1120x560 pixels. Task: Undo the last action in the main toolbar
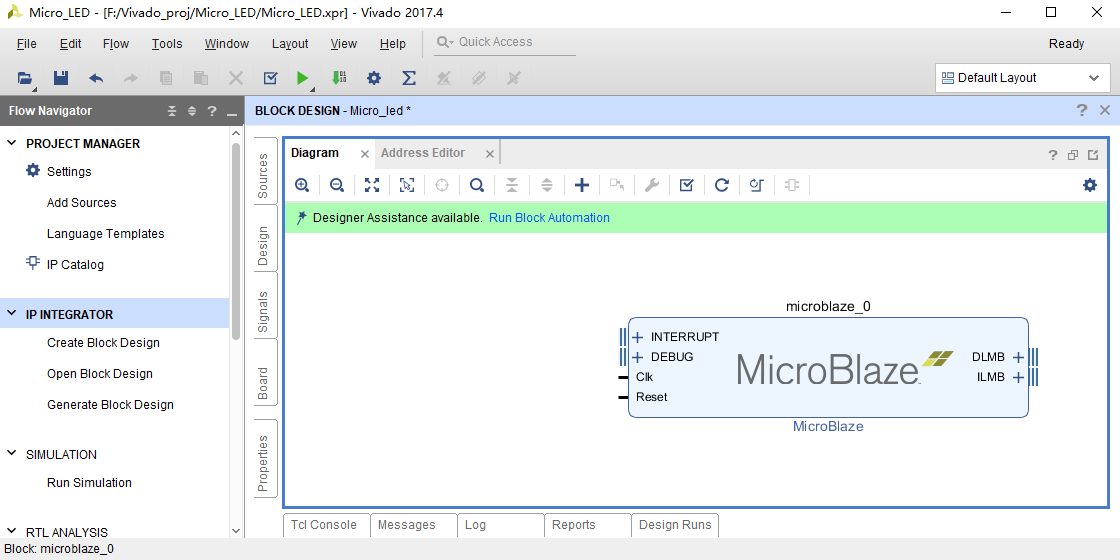coord(96,78)
